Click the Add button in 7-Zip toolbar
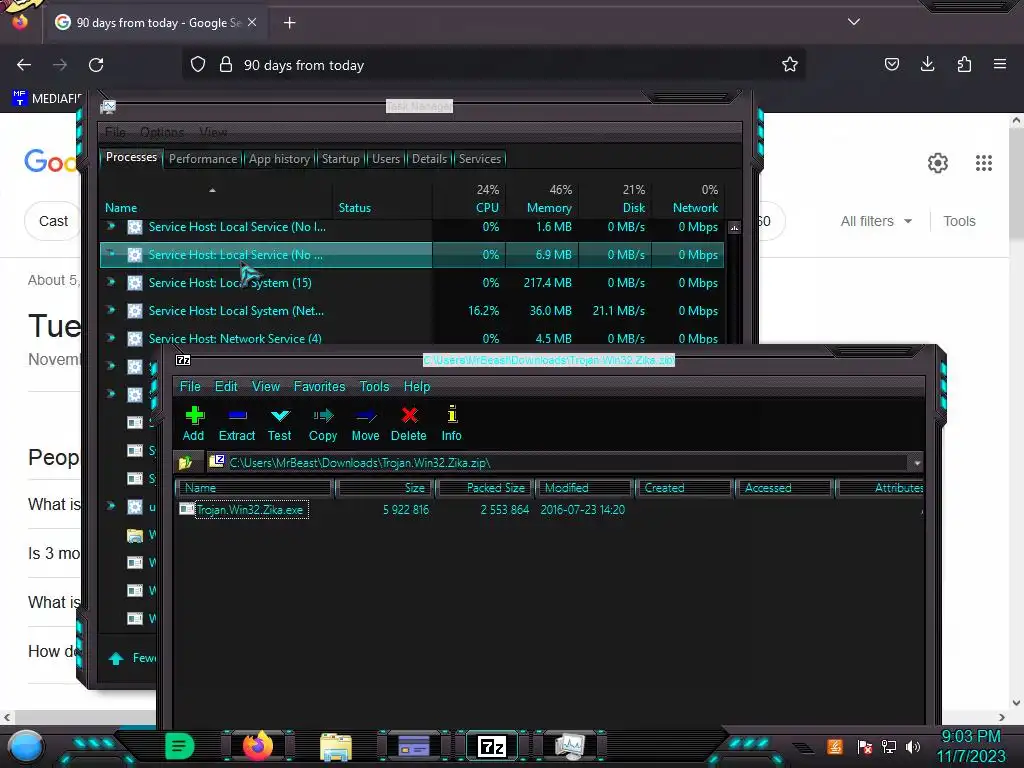The image size is (1024, 768). point(193,423)
